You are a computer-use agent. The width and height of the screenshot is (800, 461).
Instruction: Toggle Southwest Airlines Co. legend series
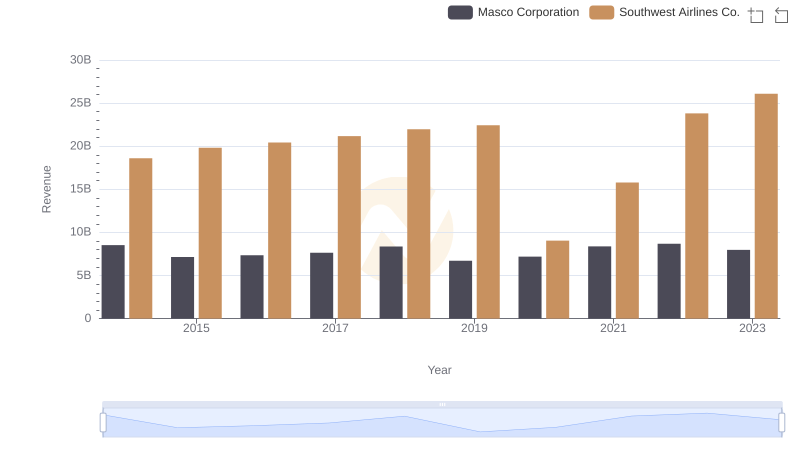click(x=664, y=12)
